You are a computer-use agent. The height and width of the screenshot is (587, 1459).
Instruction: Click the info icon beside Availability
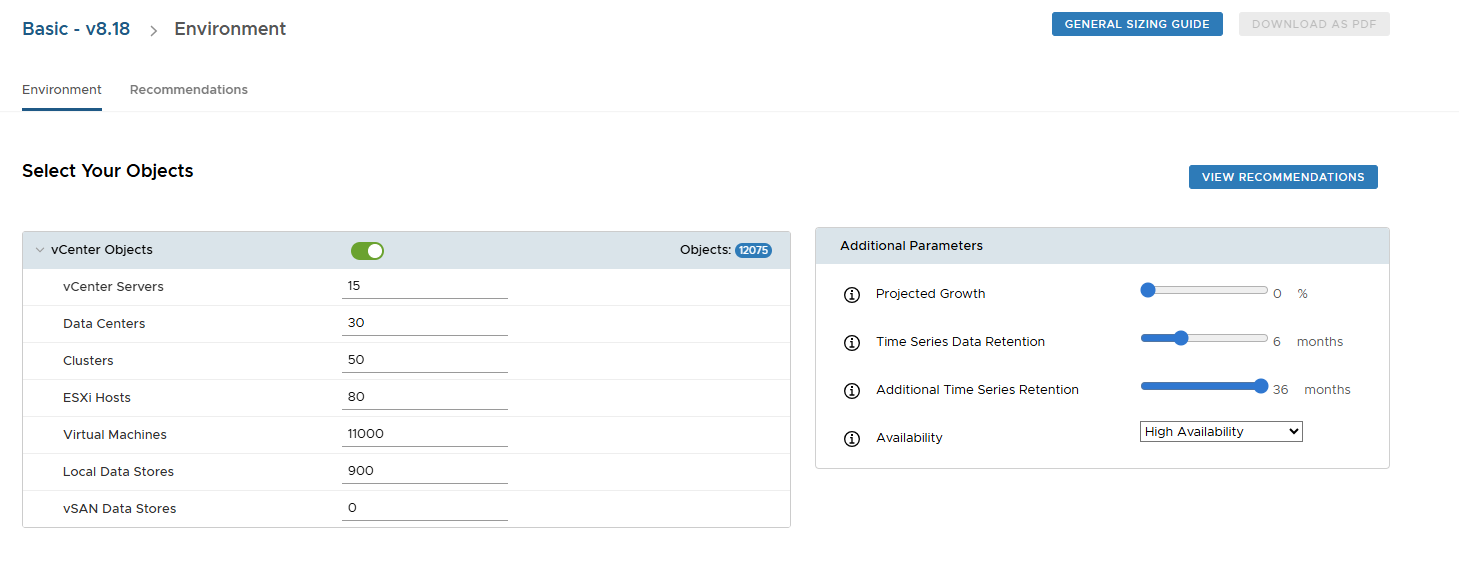click(852, 439)
